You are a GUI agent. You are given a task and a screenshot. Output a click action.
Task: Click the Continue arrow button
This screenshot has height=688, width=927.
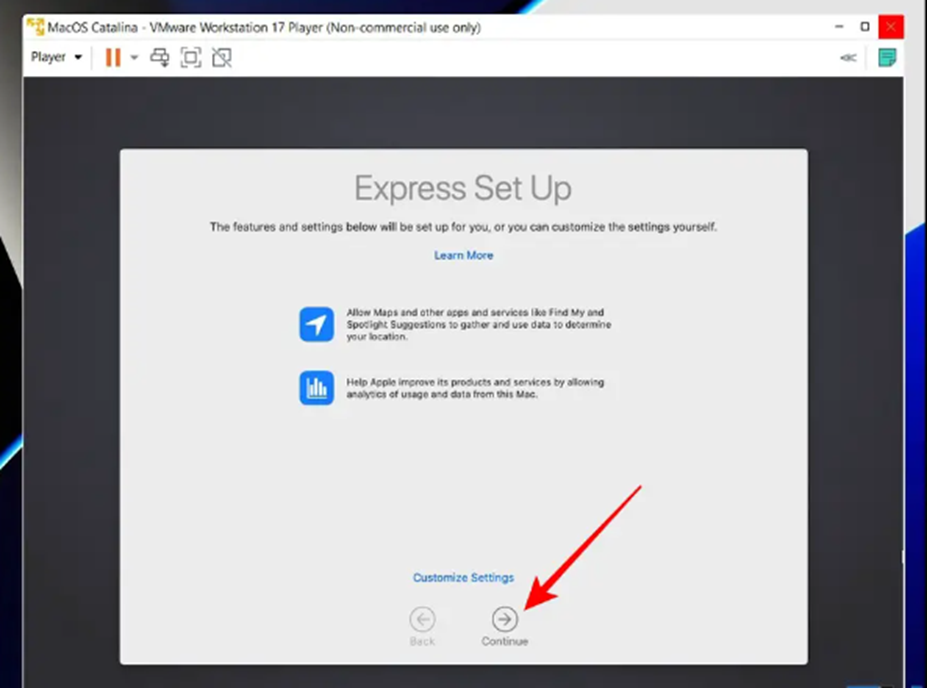[x=504, y=619]
